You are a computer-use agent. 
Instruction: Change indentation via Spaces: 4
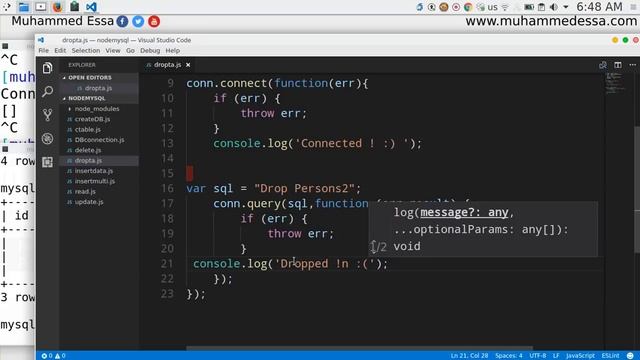coord(509,356)
